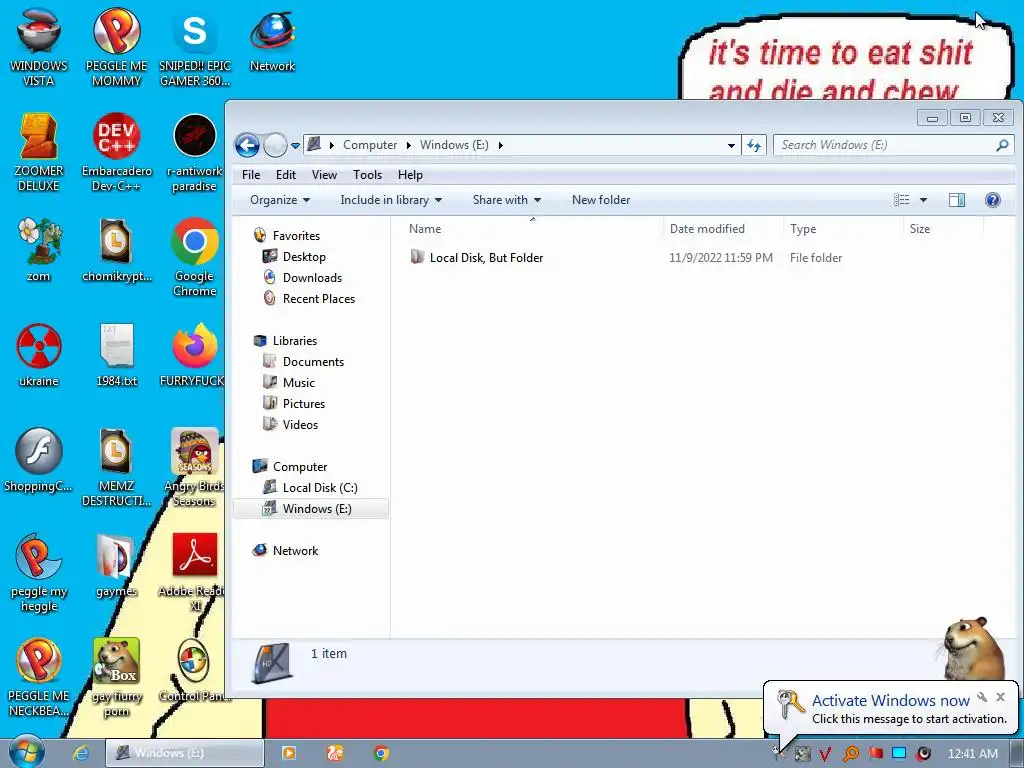The height and width of the screenshot is (768, 1024).
Task: Expand arrow after Windows (E:) breadcrumb
Action: point(501,145)
